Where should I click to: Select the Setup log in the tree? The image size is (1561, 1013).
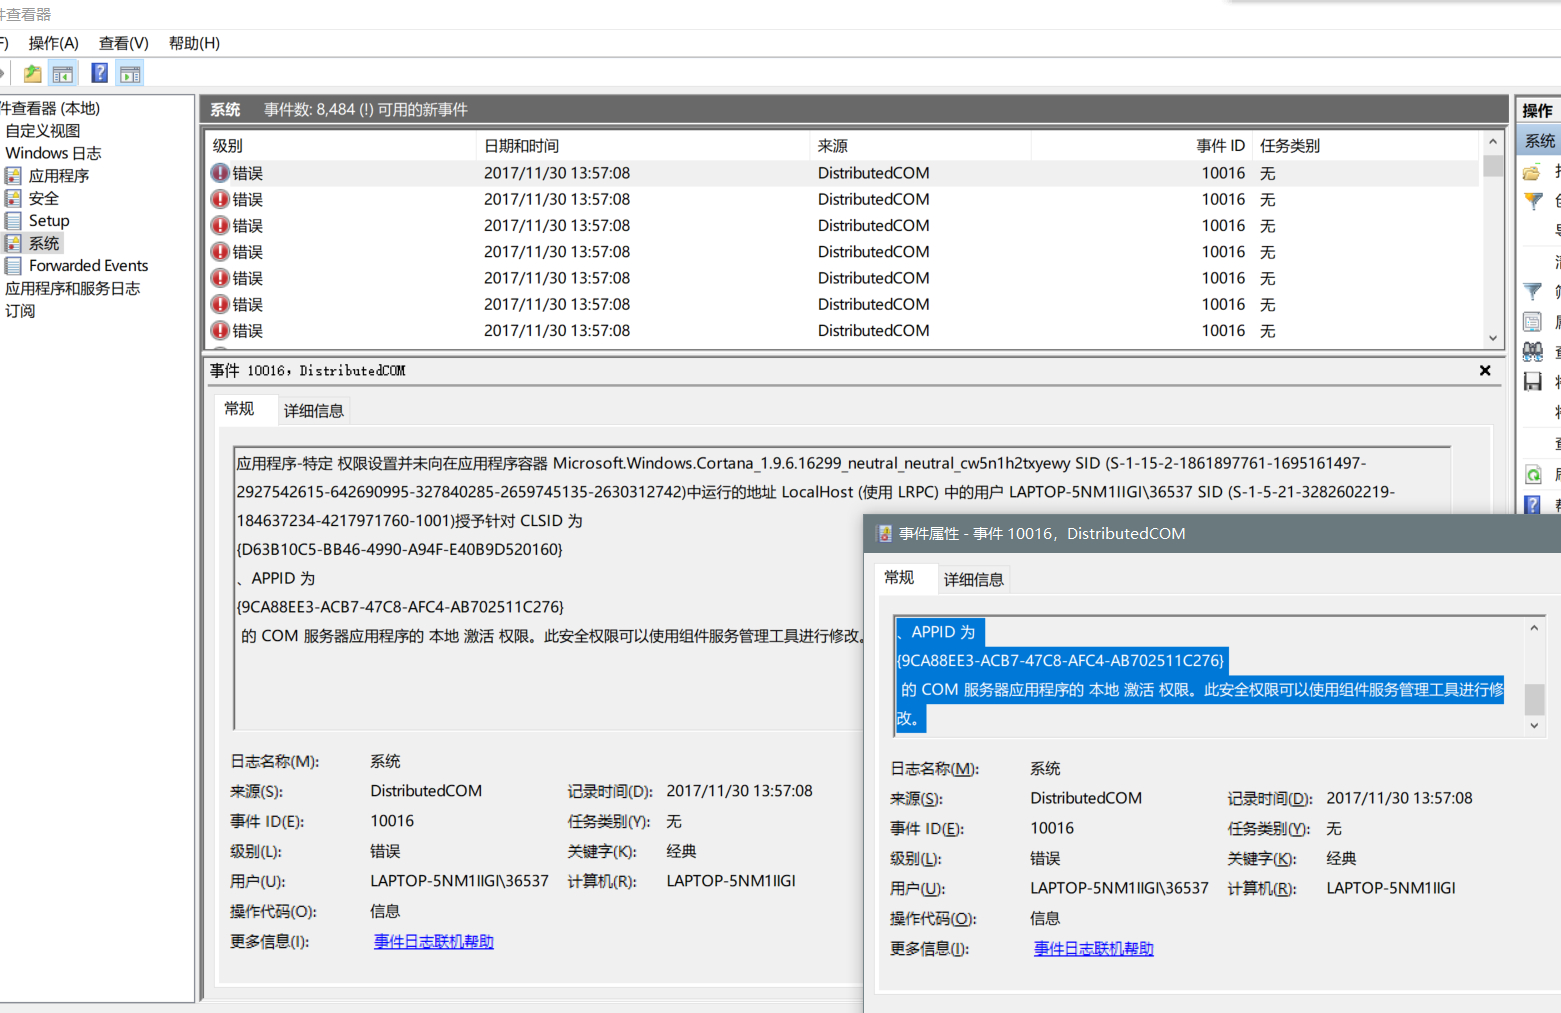(49, 221)
